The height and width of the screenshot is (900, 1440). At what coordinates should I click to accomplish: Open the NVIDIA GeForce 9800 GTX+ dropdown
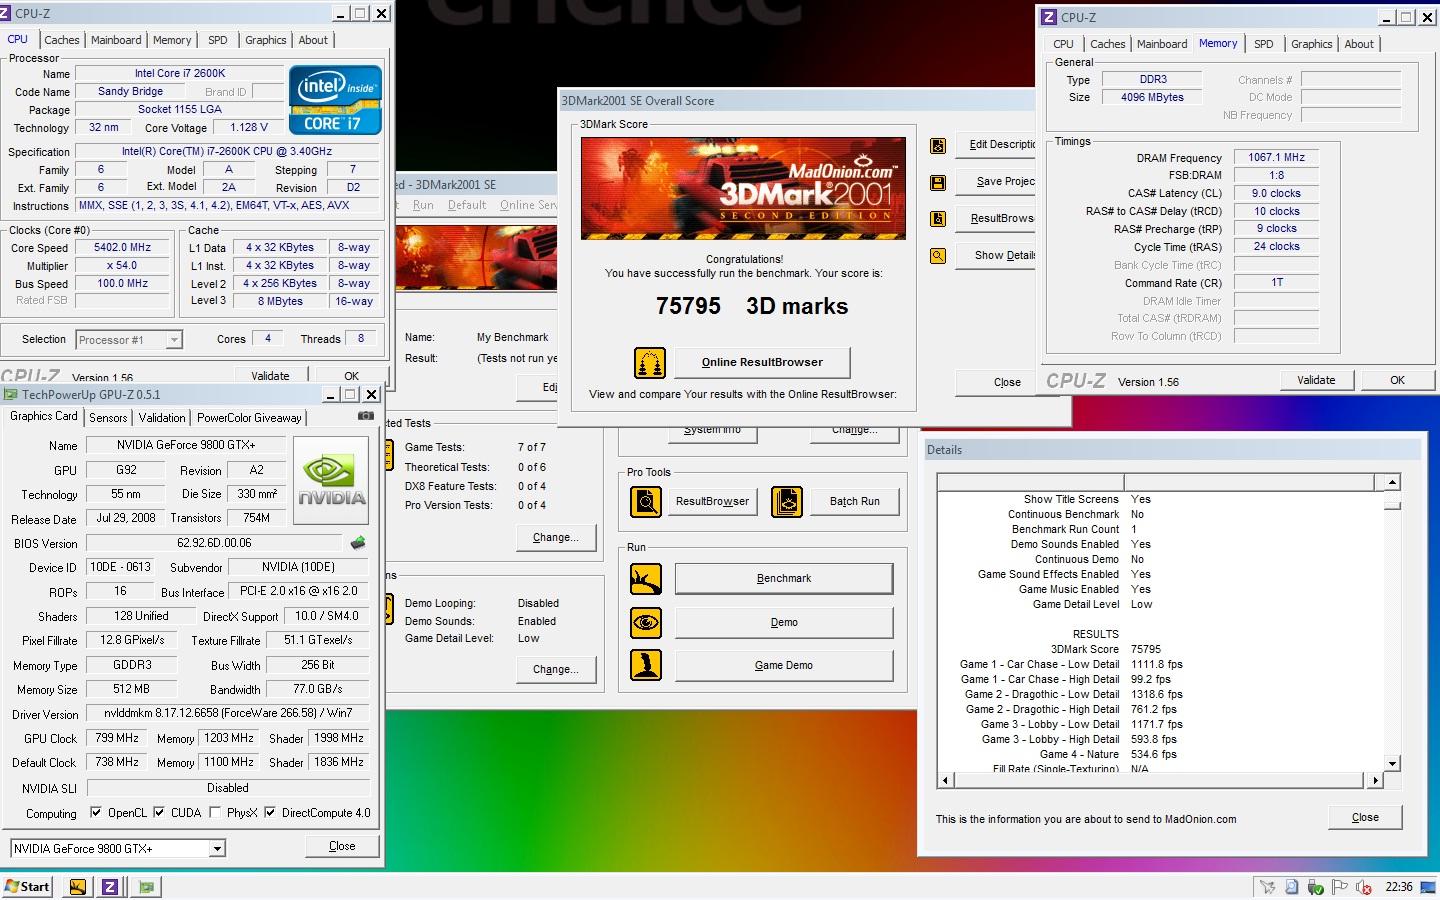coord(217,848)
